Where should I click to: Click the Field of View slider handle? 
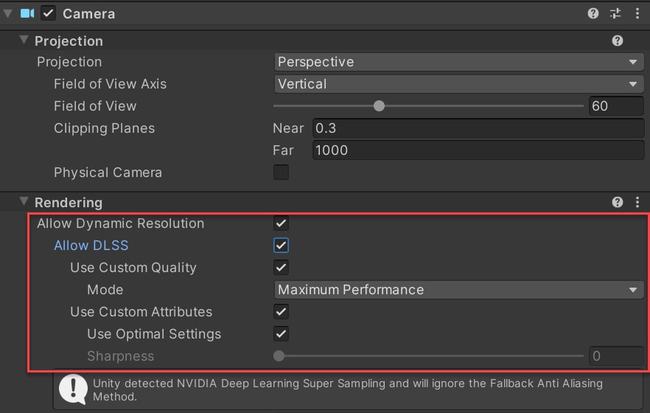coord(379,106)
